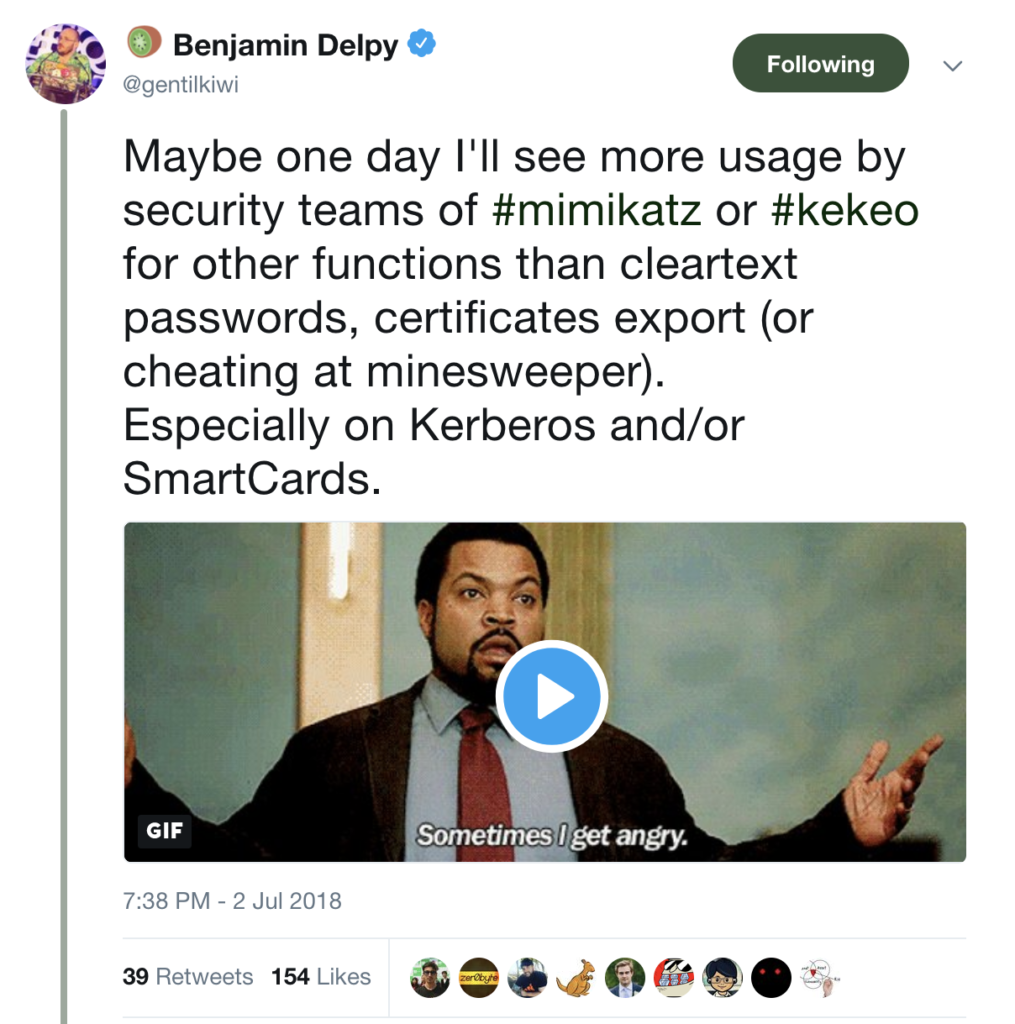
Task: Open the kangaroo liker avatar
Action: [576, 978]
